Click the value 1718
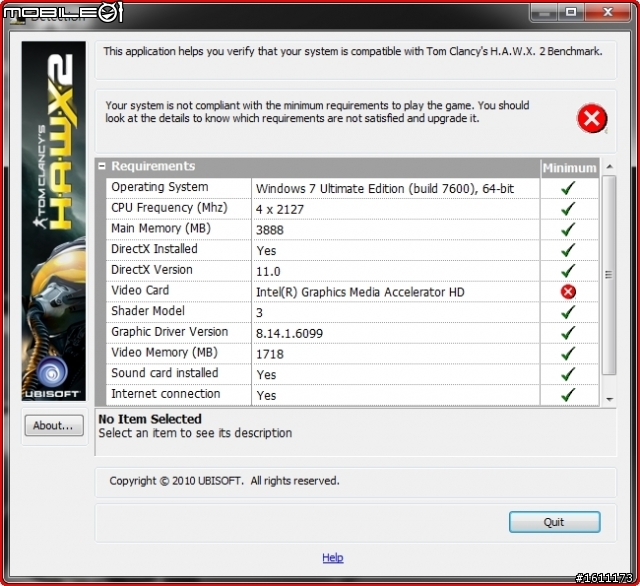The height and width of the screenshot is (586, 640). (x=269, y=354)
